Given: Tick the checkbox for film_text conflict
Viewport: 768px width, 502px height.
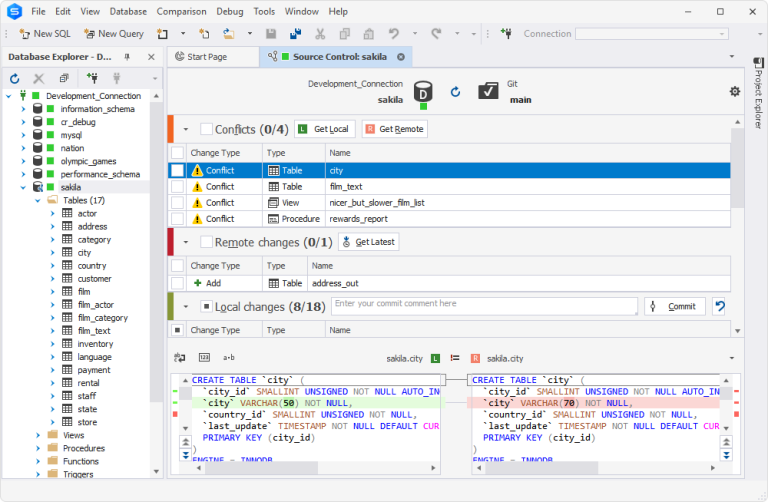Looking at the screenshot, I should 177,186.
